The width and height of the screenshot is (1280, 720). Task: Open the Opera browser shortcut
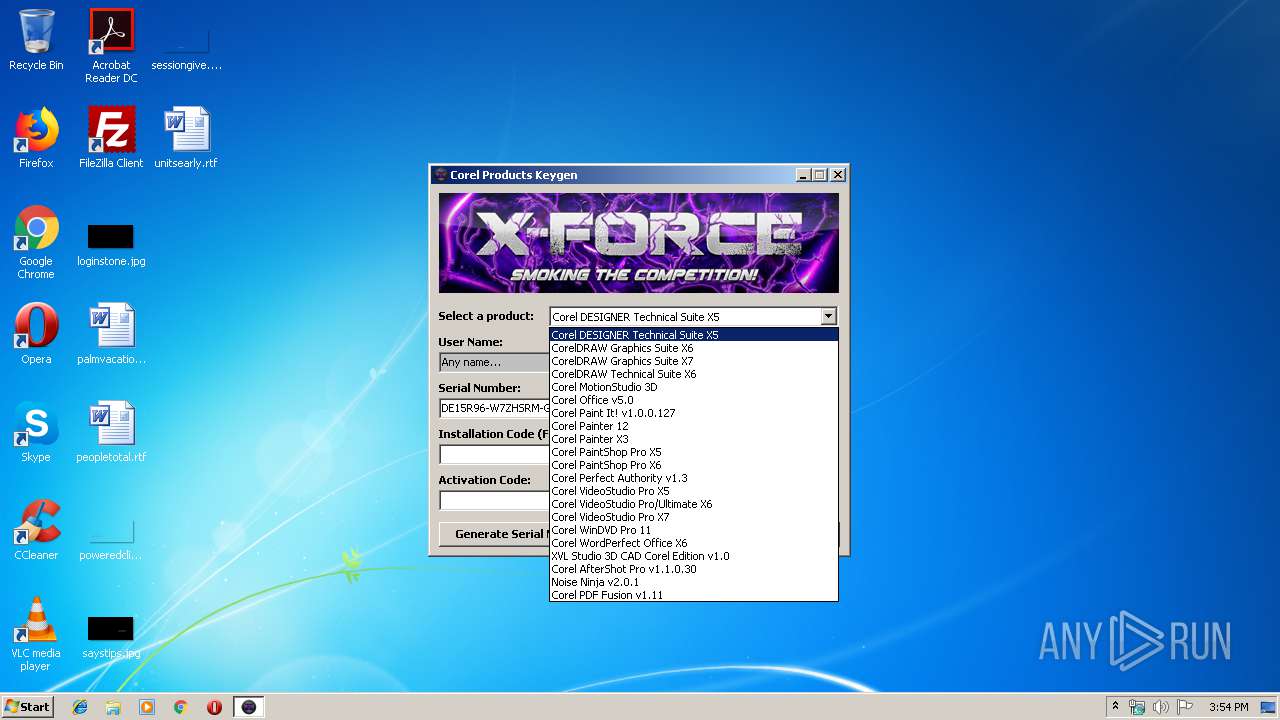coord(36,334)
